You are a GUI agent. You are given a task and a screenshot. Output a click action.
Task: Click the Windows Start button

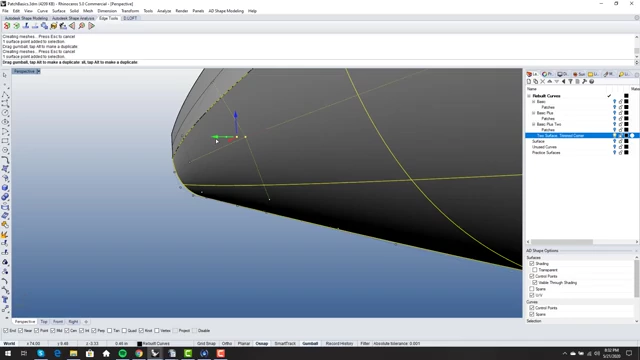[8, 353]
